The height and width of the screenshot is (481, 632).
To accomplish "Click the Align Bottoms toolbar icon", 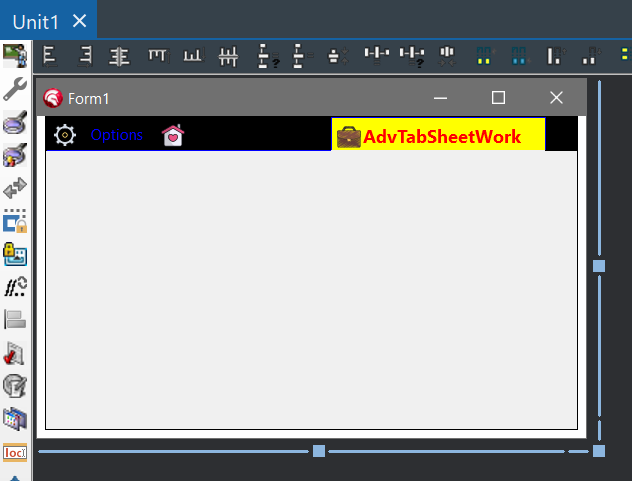I will 193,56.
